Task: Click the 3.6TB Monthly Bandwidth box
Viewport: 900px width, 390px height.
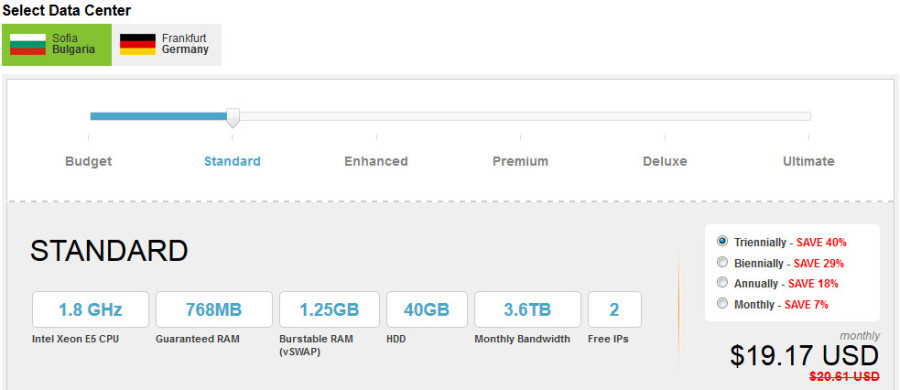Action: pos(527,310)
